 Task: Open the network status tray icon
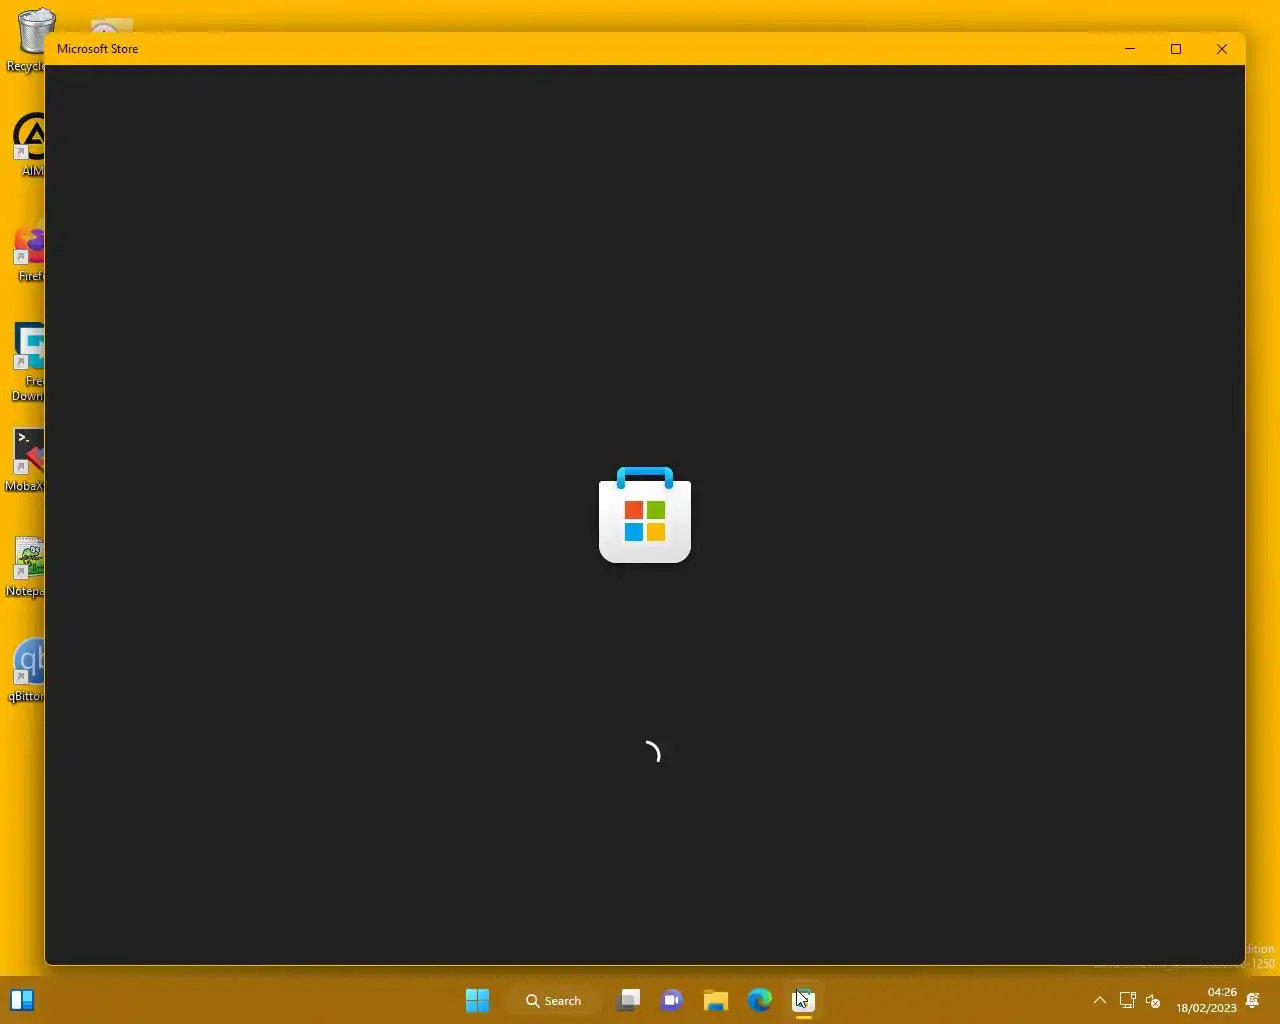[1127, 1000]
